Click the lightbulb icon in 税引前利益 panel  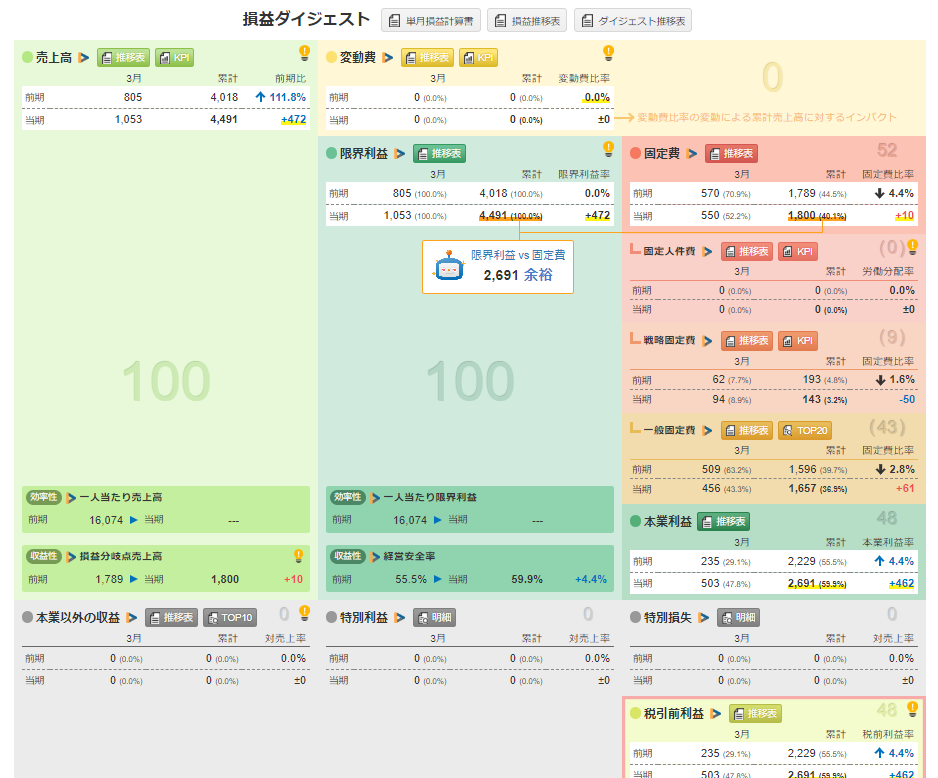click(912, 709)
